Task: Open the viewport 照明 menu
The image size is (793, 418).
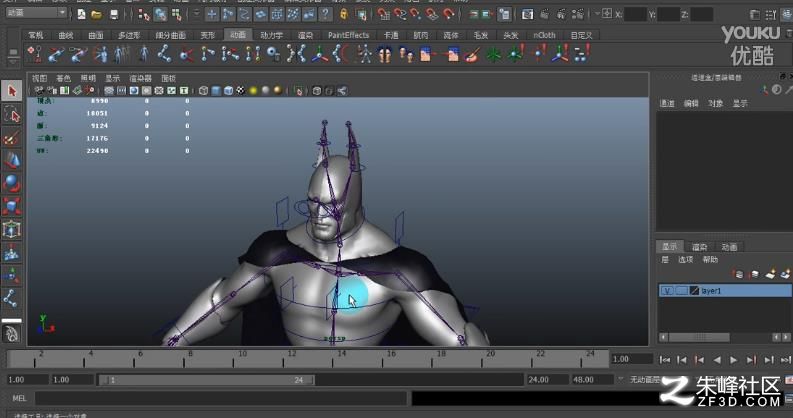Action: (x=88, y=78)
